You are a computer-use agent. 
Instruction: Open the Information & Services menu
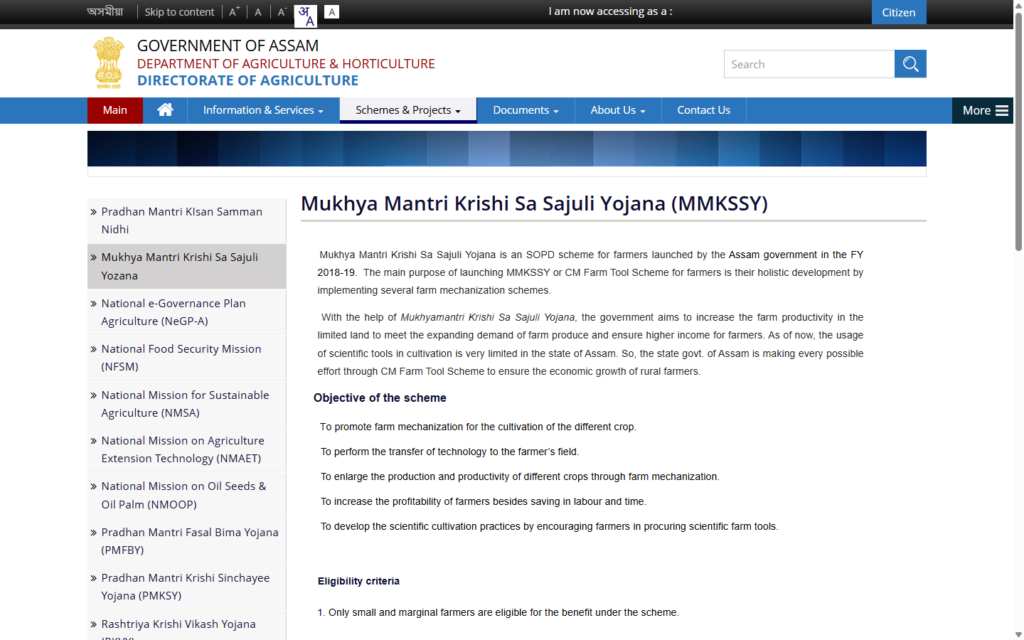263,110
